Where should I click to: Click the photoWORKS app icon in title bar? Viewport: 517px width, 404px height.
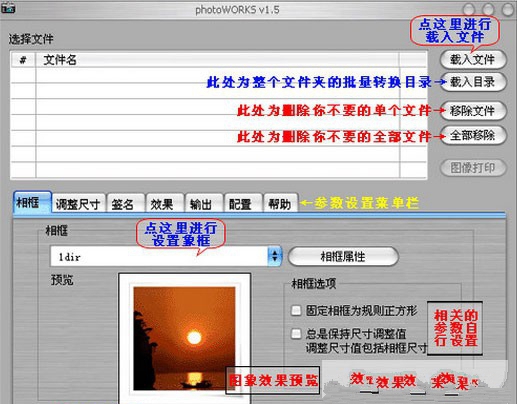pos(8,8)
